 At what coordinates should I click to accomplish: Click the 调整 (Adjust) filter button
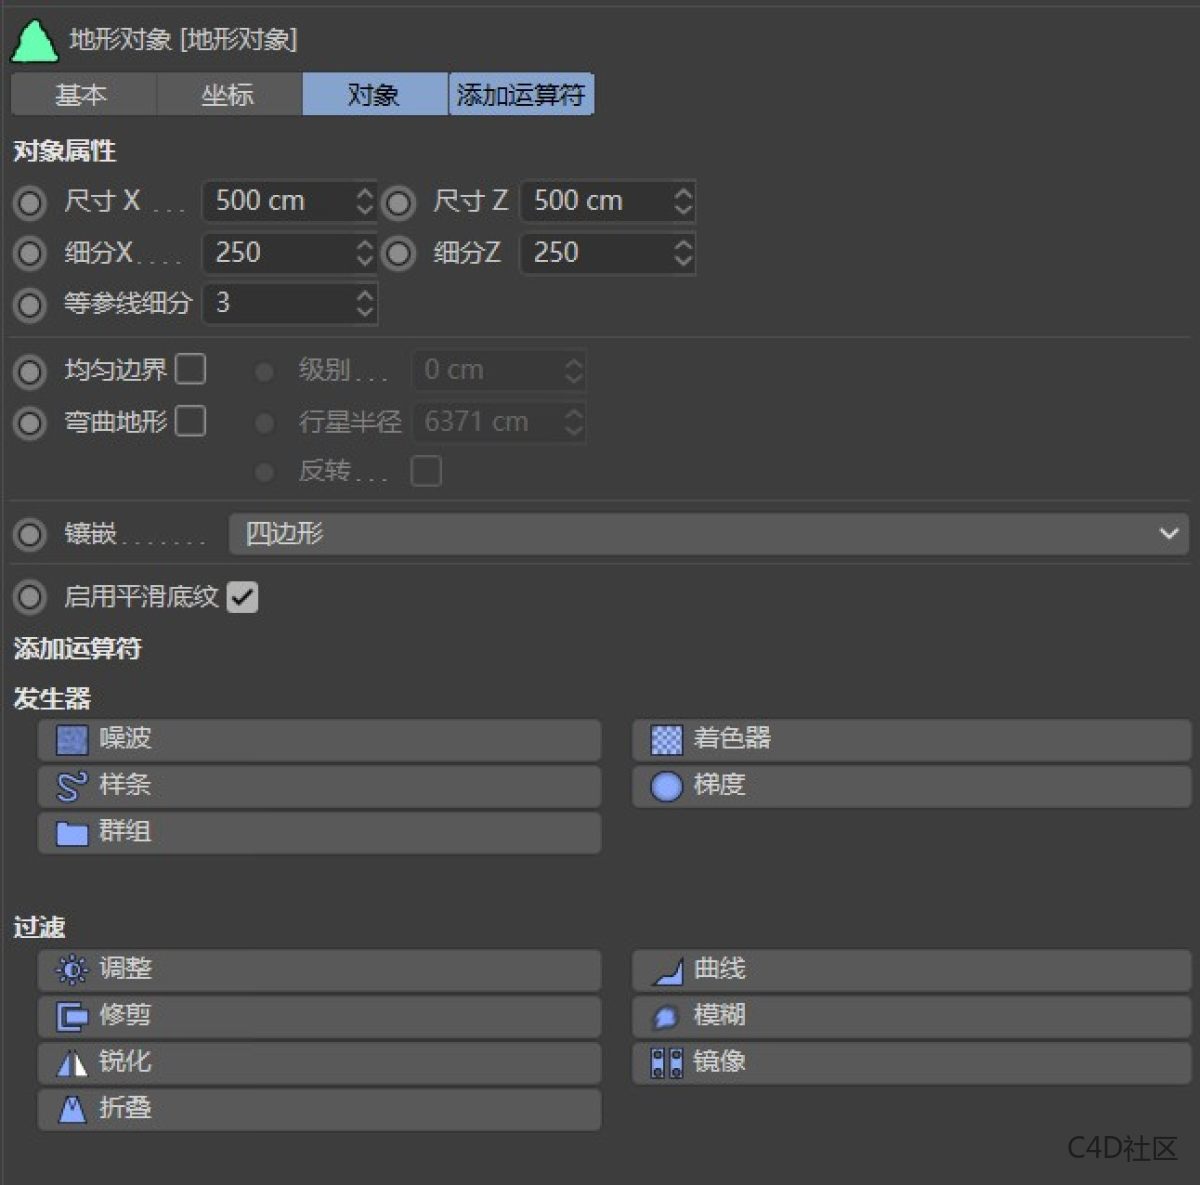tap(318, 969)
